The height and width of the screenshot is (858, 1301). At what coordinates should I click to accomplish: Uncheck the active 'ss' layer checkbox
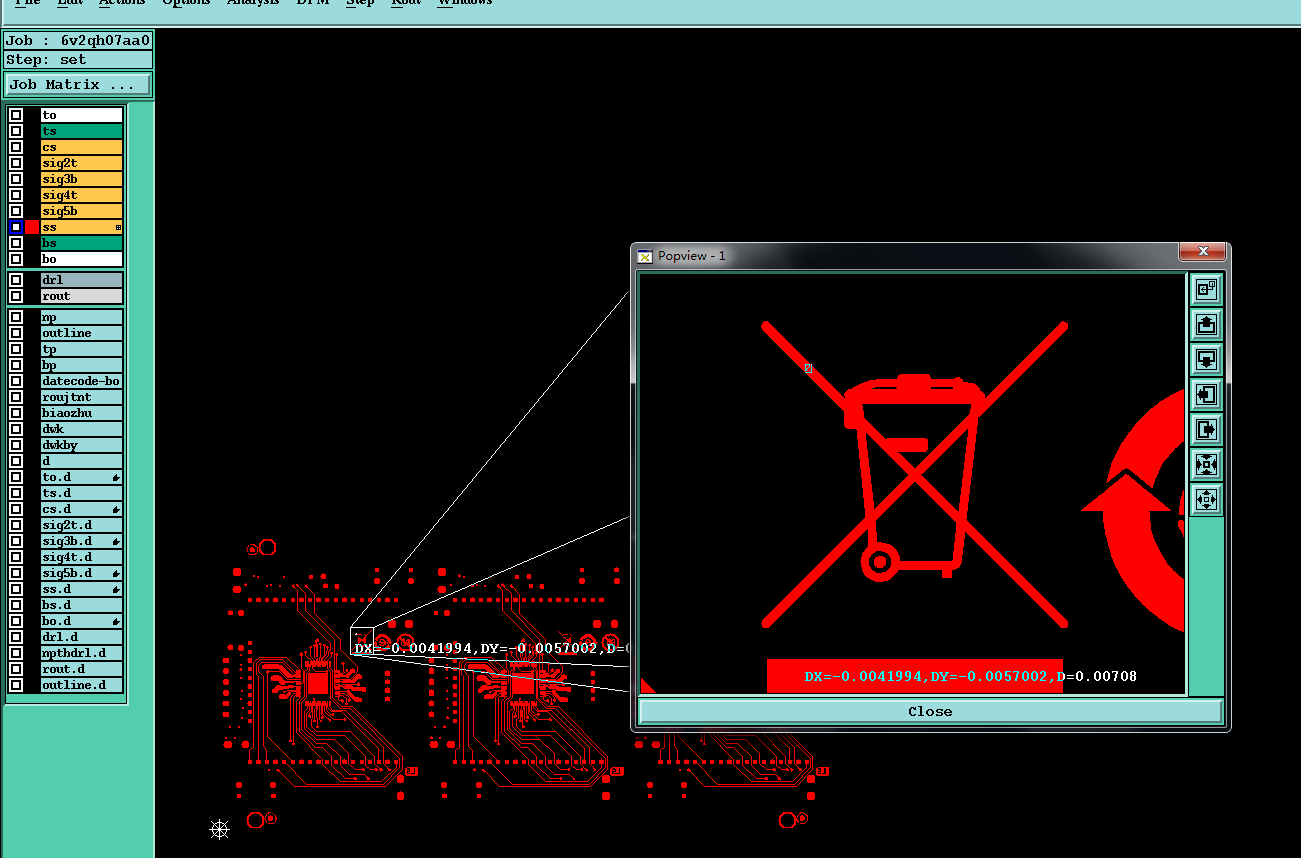click(x=16, y=227)
